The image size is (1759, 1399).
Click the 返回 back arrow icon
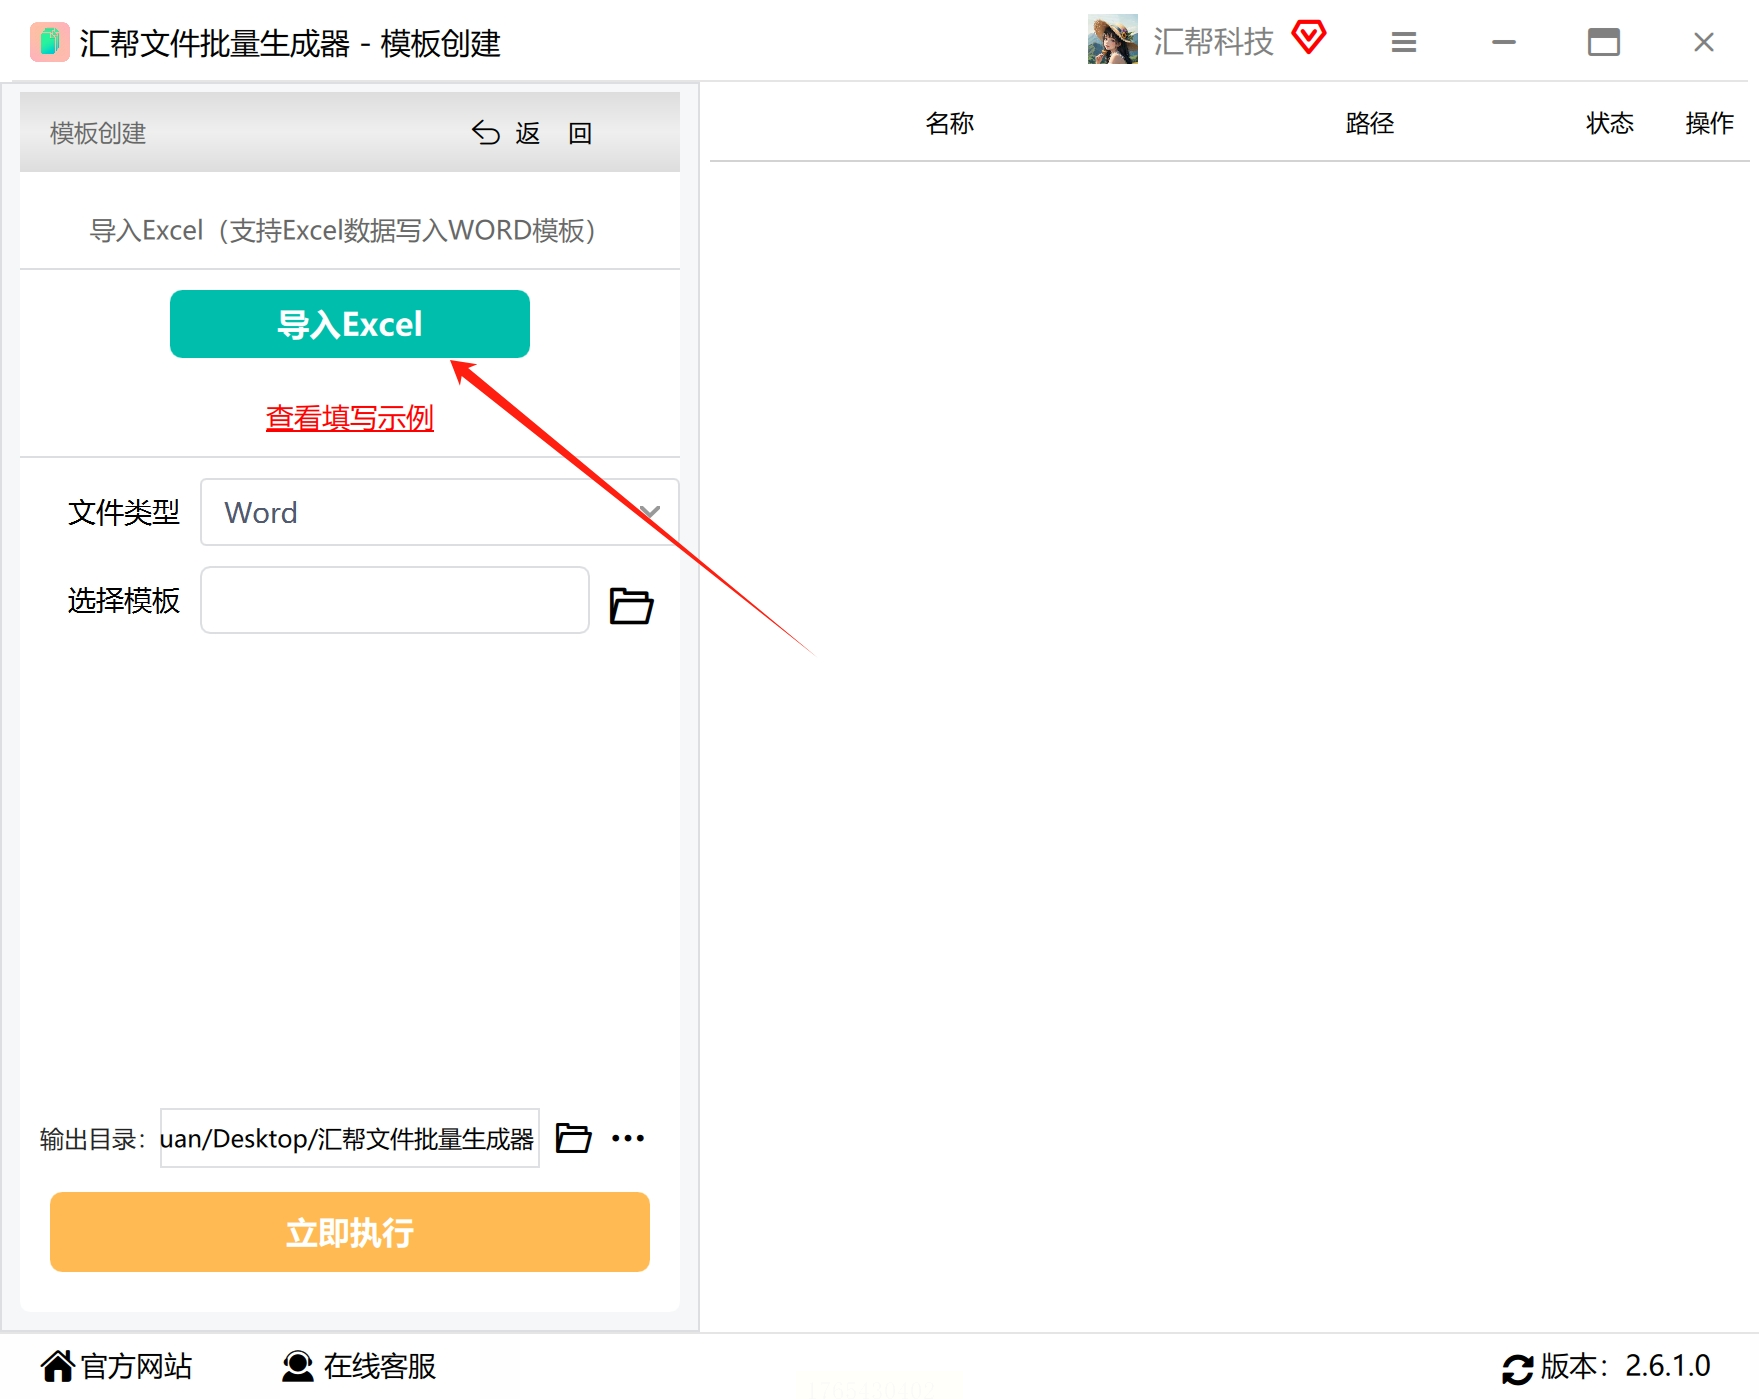486,133
